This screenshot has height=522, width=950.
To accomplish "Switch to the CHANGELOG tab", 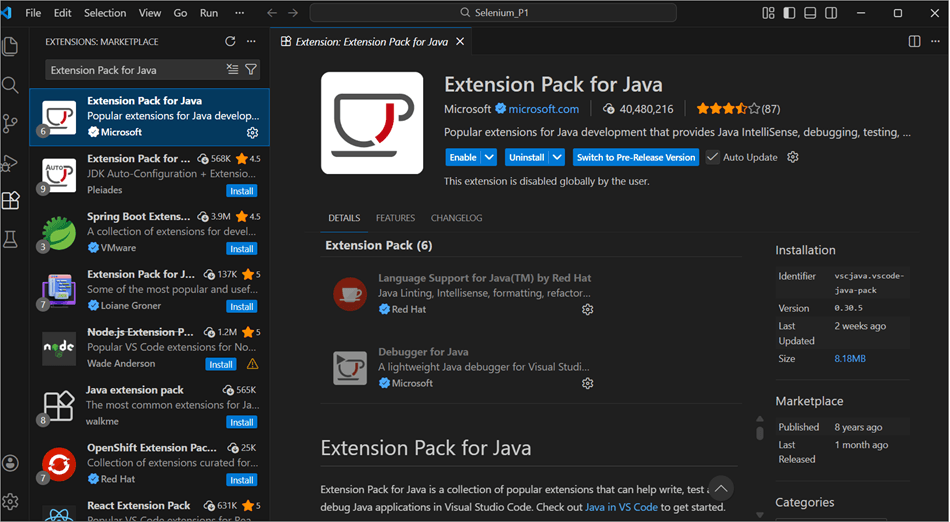I will (x=456, y=218).
